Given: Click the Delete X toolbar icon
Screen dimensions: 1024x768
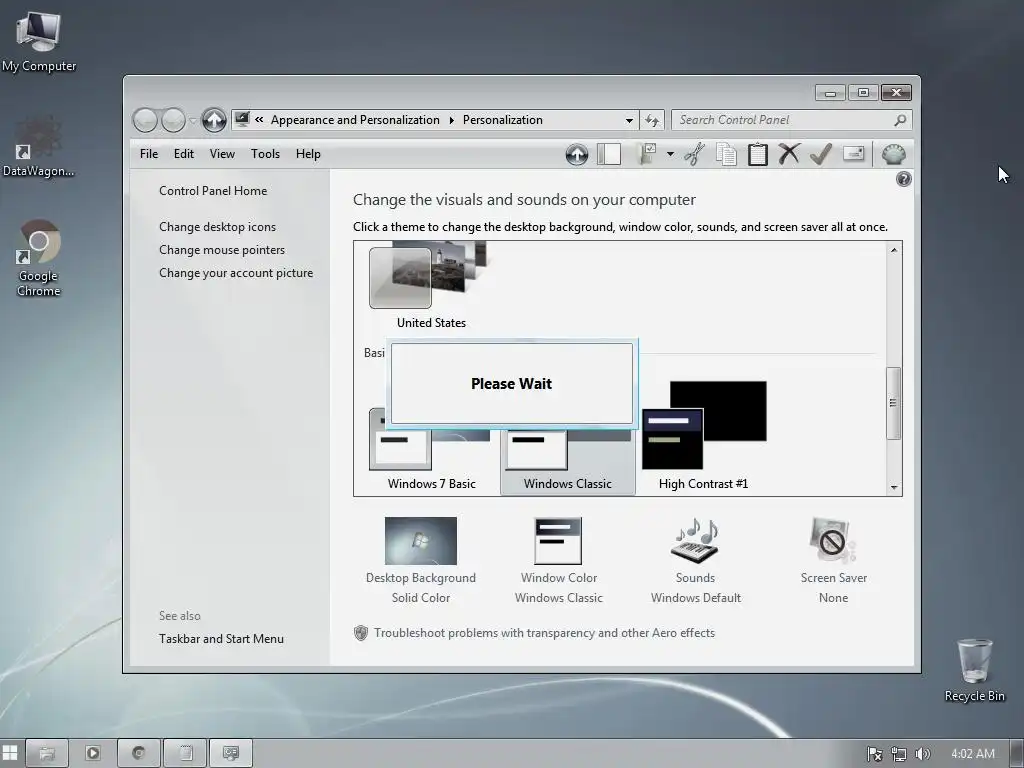Looking at the screenshot, I should [789, 154].
